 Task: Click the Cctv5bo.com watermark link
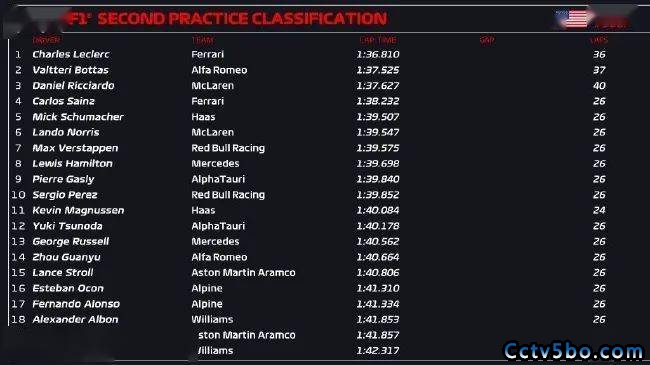pyautogui.click(x=573, y=351)
